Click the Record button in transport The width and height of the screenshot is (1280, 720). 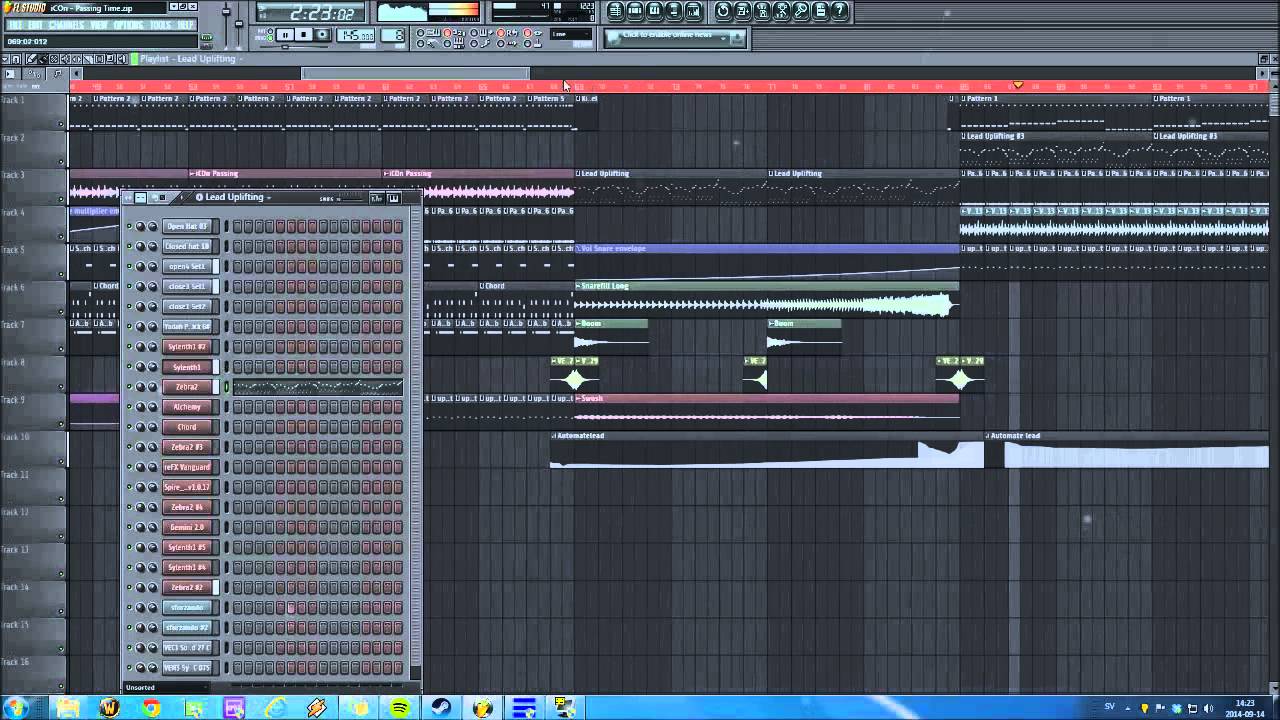[322, 35]
